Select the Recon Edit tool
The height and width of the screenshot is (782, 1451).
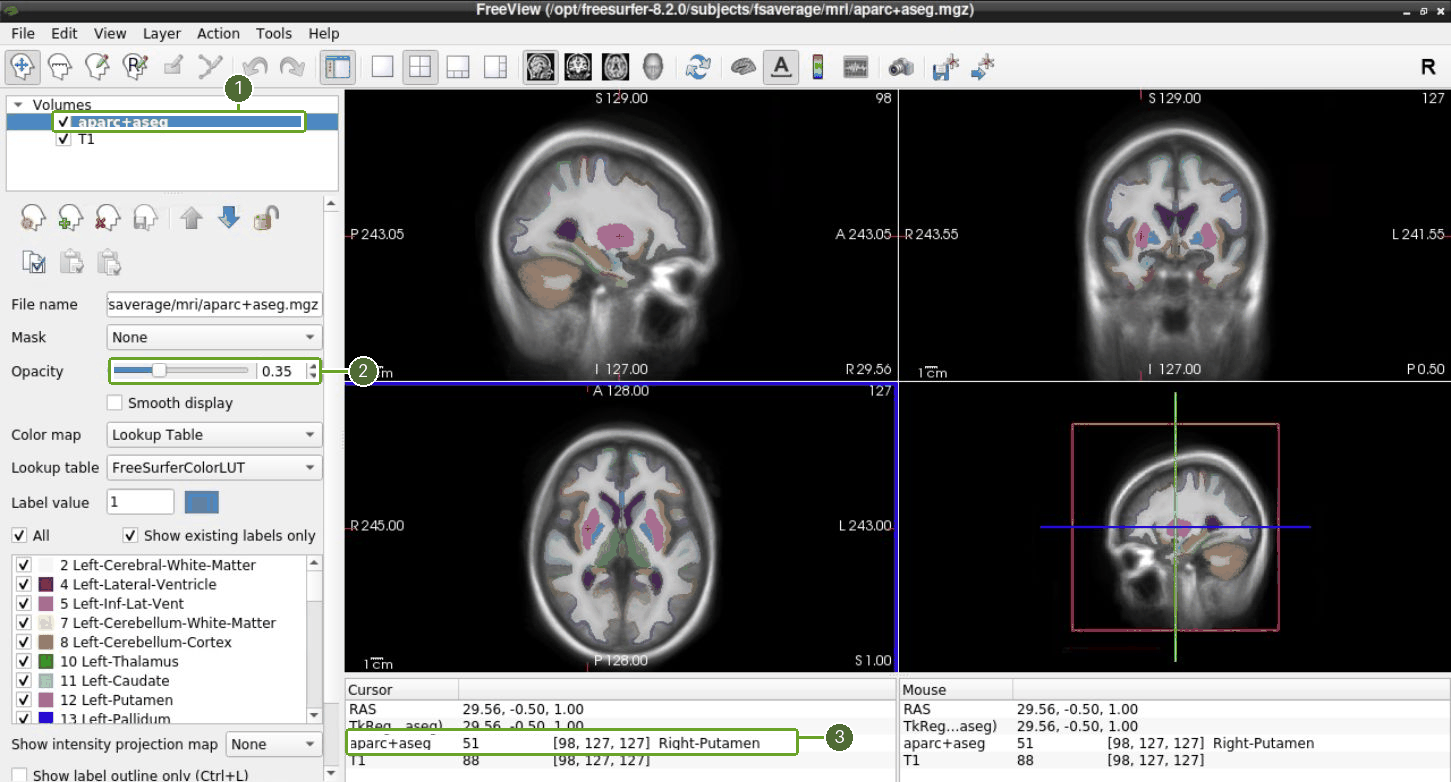tap(135, 67)
